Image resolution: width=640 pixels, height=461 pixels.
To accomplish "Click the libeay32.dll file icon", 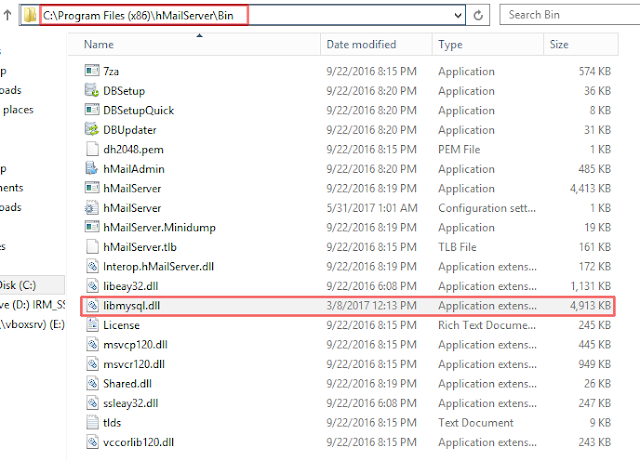I will pyautogui.click(x=92, y=286).
